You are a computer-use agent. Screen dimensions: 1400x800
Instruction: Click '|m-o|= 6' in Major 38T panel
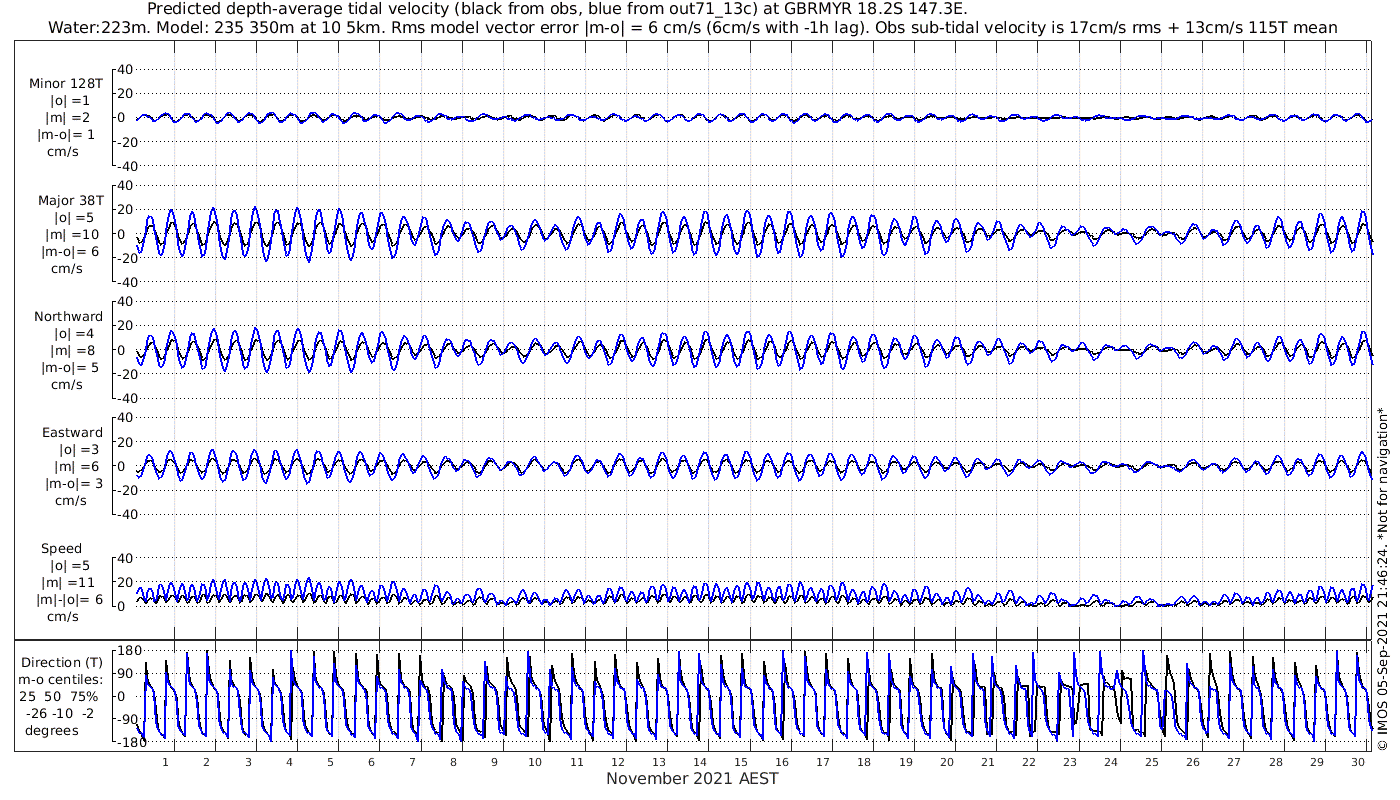point(70,251)
